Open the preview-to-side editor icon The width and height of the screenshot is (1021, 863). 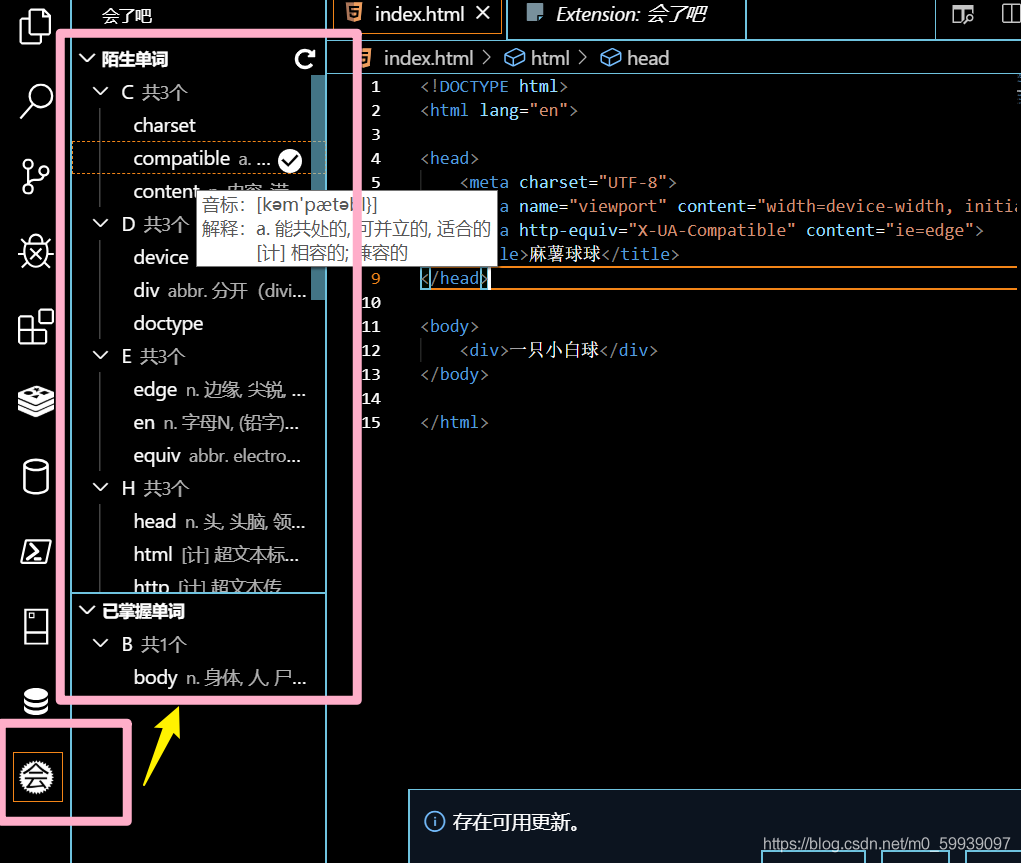962,14
